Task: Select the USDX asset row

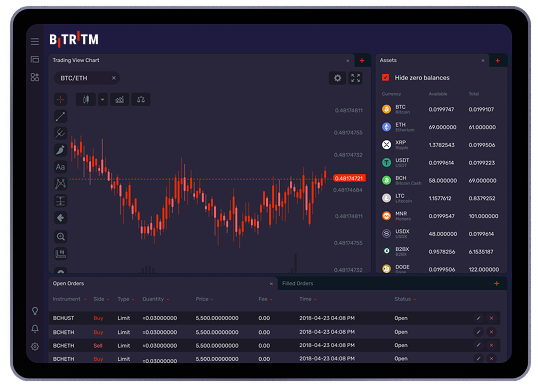Action: coord(440,234)
